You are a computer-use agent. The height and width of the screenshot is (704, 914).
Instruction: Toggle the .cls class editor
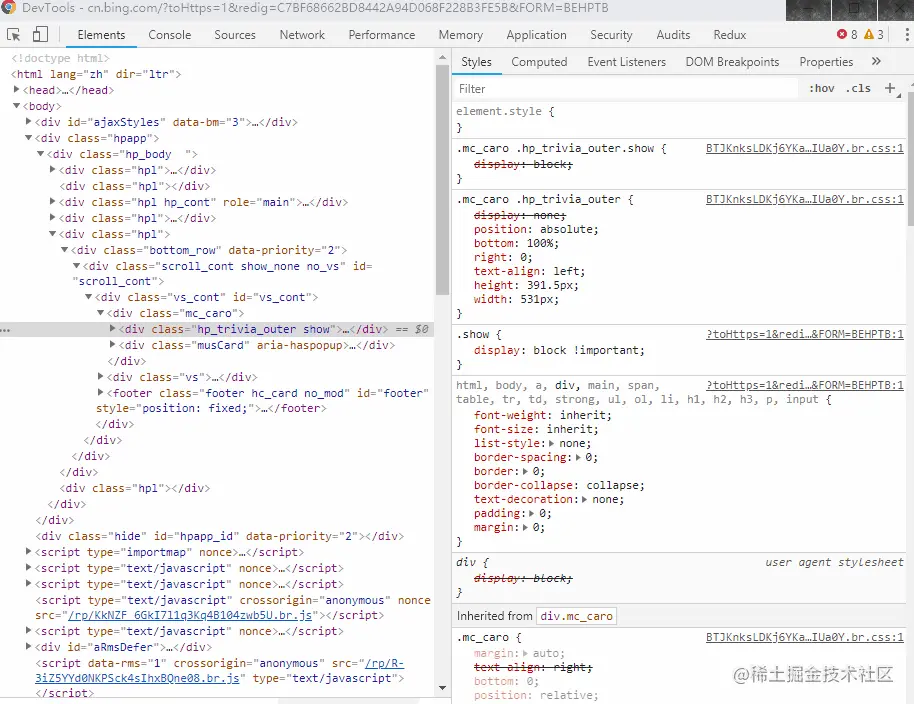pos(858,89)
